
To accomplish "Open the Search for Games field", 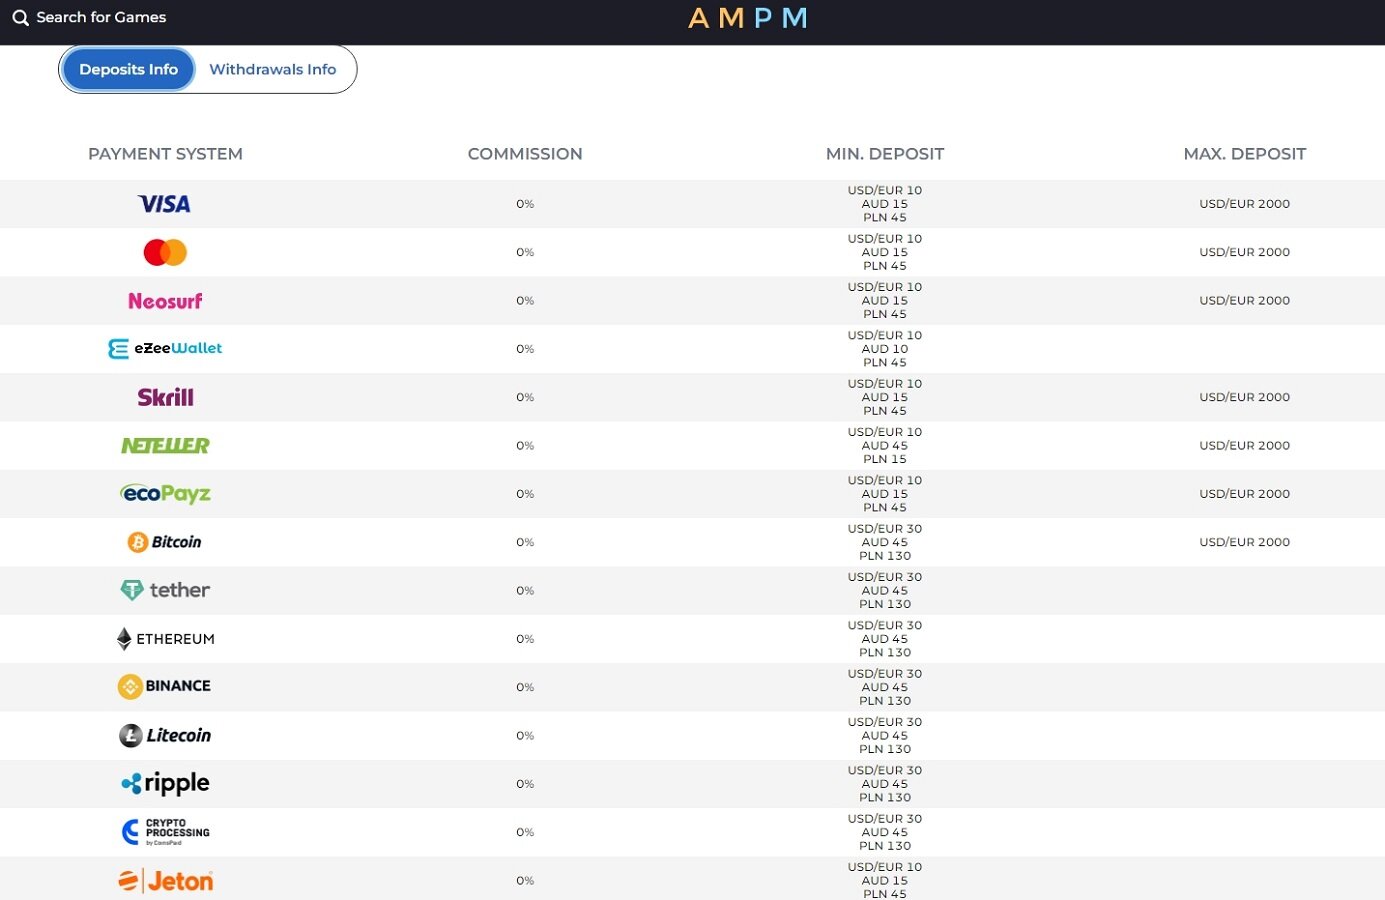I will [101, 17].
